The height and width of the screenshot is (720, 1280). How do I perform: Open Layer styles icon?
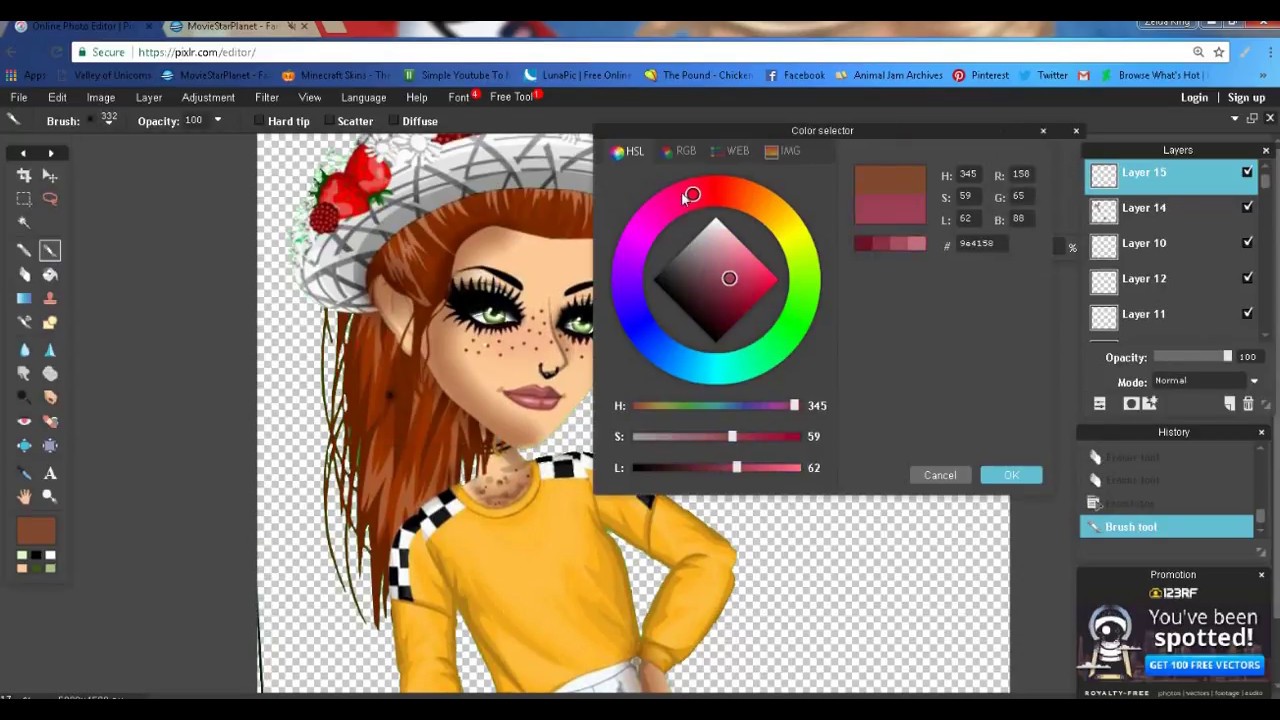point(1149,403)
